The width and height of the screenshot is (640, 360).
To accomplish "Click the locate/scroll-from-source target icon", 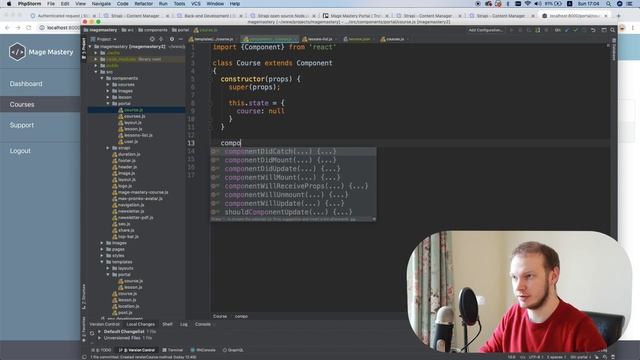I will [x=152, y=39].
